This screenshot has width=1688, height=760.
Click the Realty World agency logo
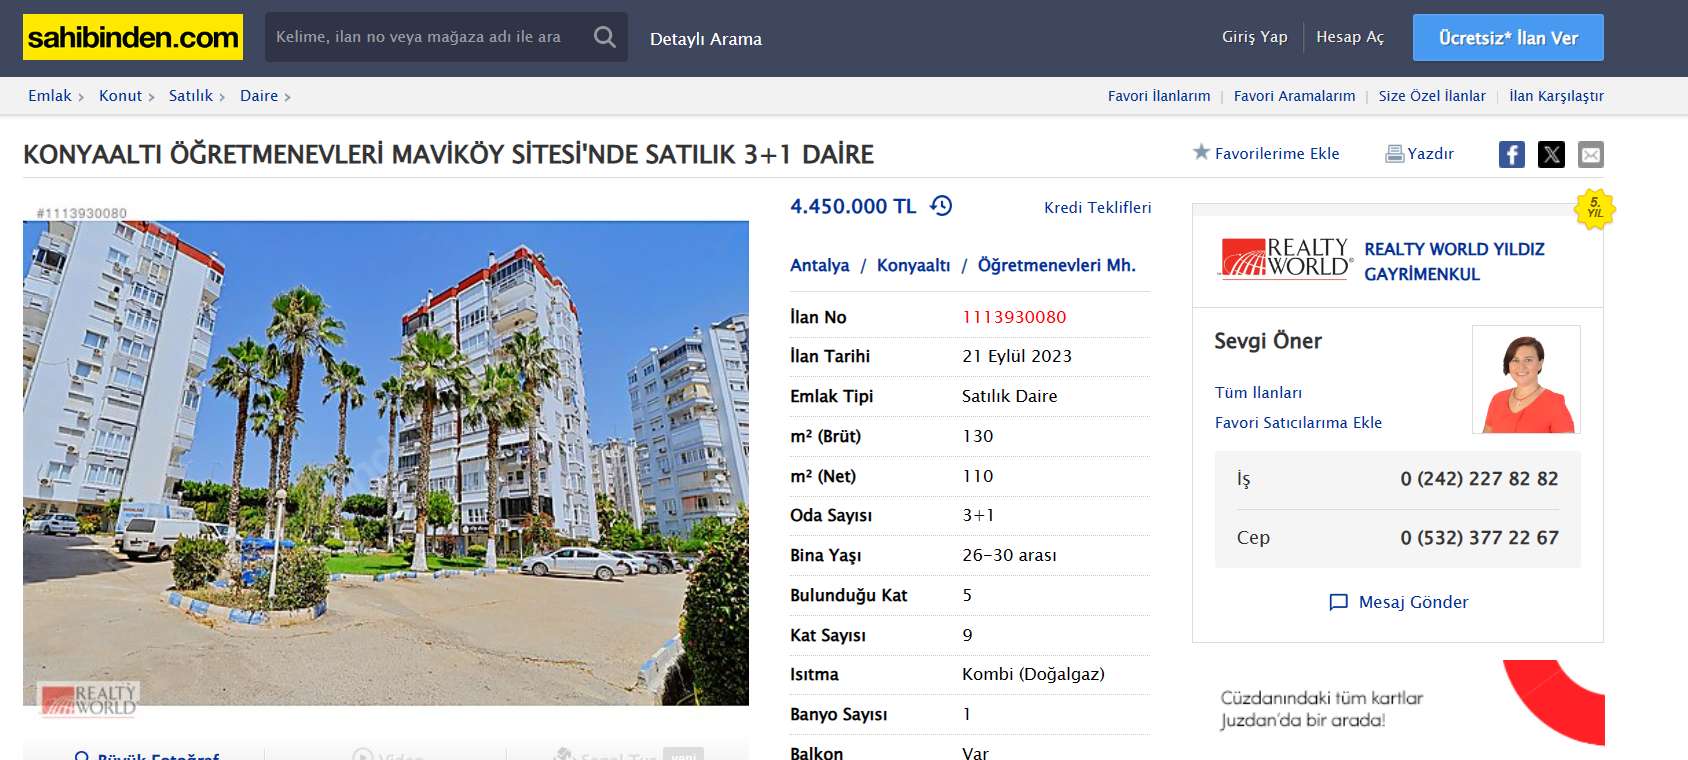[1286, 258]
